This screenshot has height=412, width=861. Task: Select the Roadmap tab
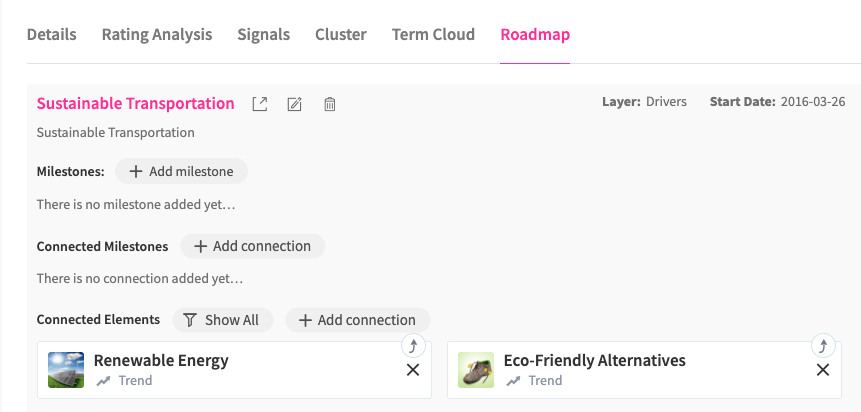535,34
